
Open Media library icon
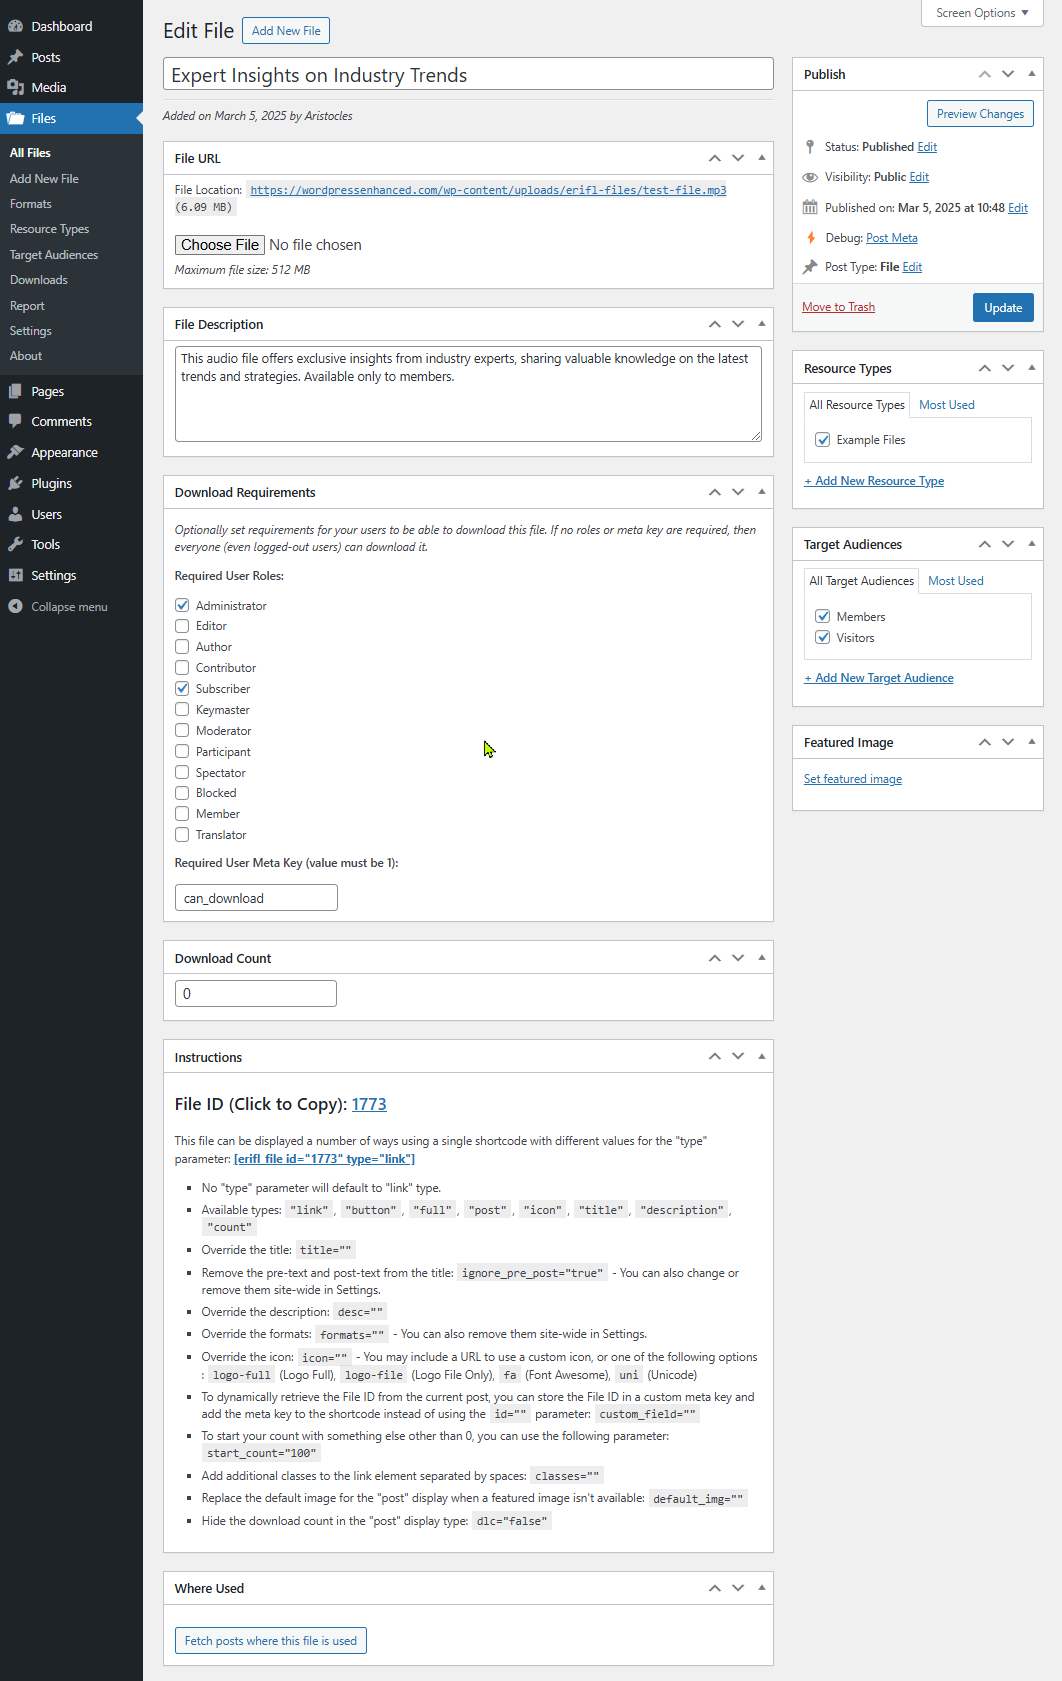pyautogui.click(x=15, y=87)
